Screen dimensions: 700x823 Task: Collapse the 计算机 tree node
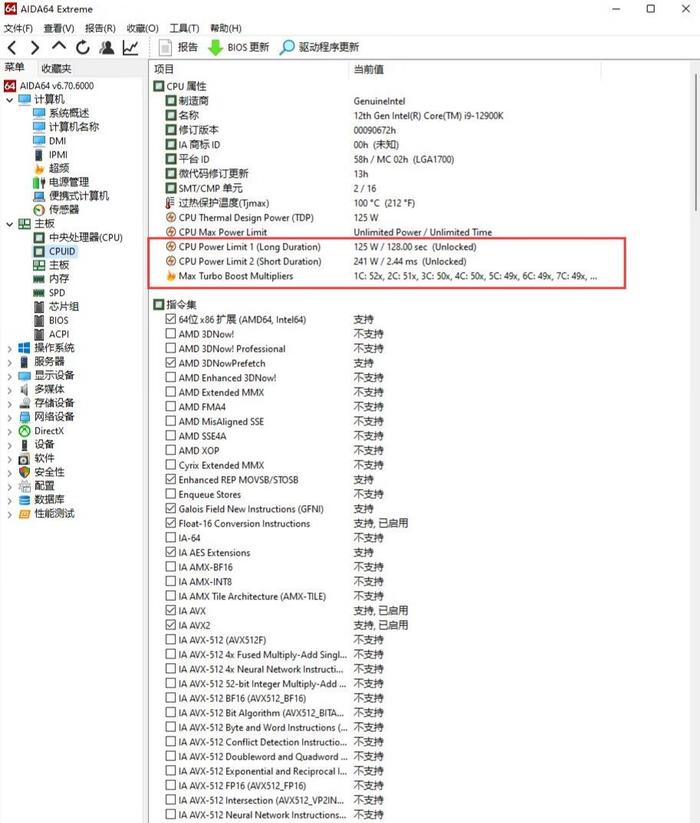click(9, 99)
